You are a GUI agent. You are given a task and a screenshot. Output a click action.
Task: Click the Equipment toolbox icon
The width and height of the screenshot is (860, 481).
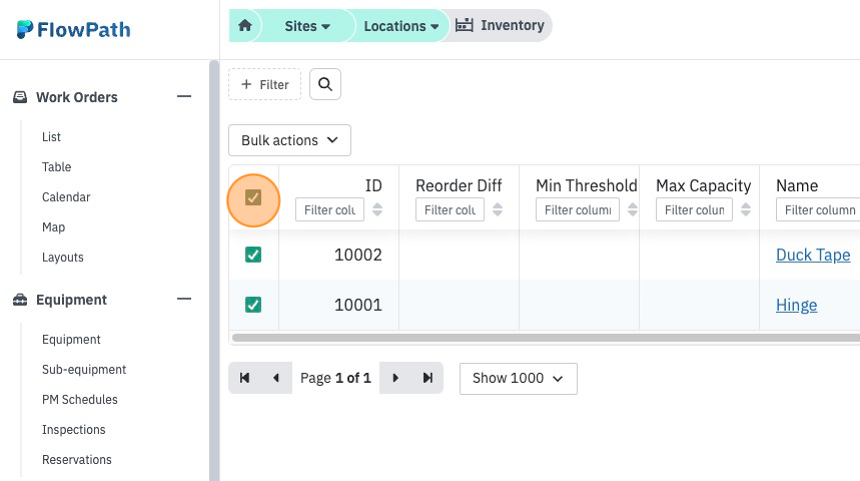click(x=20, y=299)
